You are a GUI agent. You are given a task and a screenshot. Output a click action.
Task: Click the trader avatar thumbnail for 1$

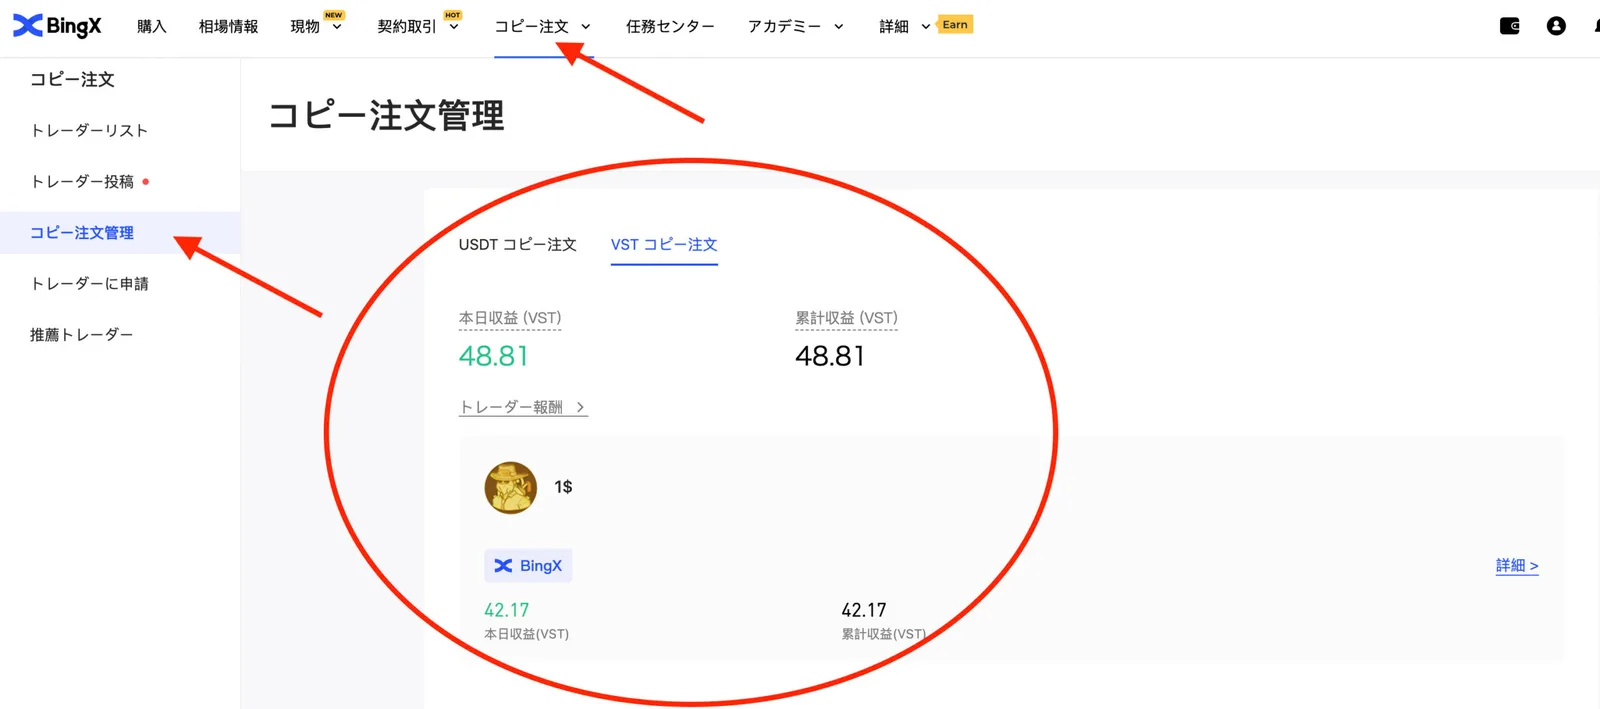[x=510, y=487]
